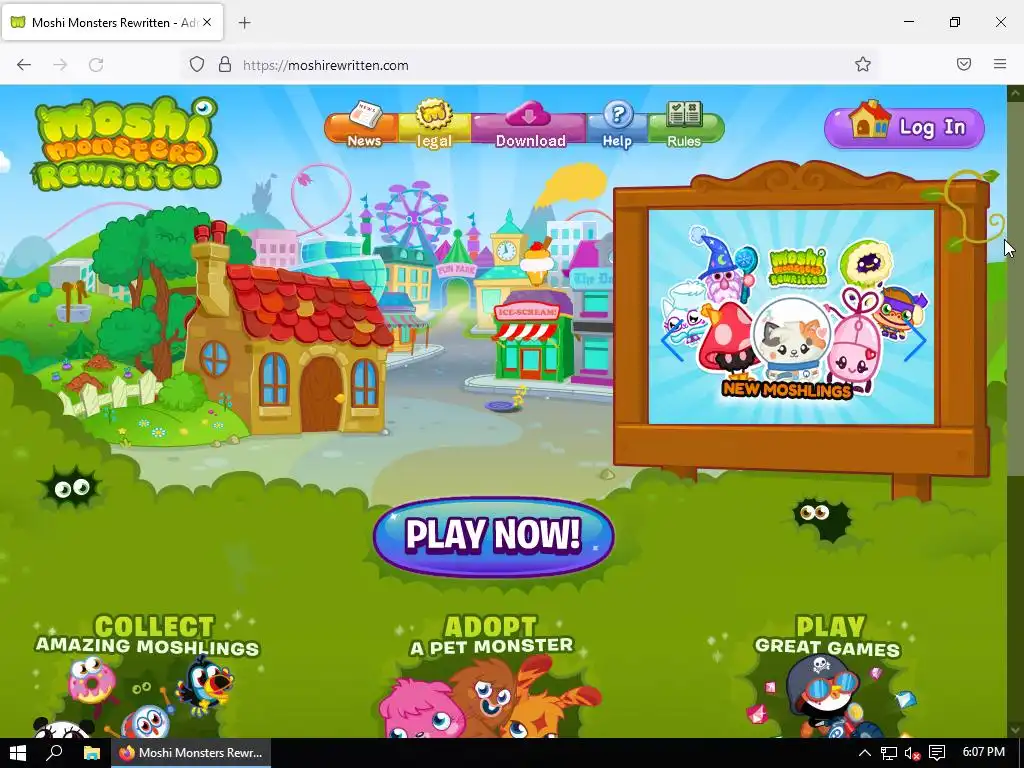Click the cloud download icon above Download
Screen dimensions: 1024x768
click(528, 113)
